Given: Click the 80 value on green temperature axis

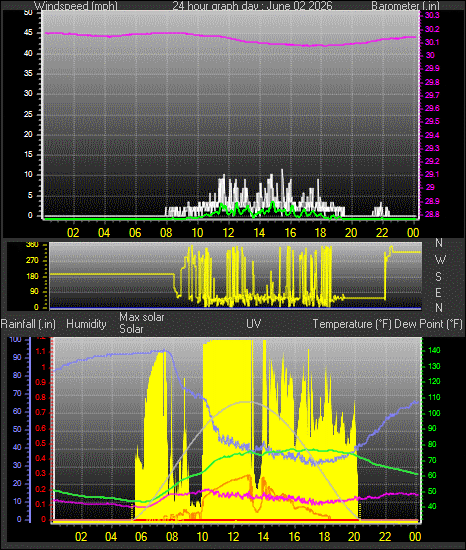Looking at the screenshot, I should click(432, 444).
